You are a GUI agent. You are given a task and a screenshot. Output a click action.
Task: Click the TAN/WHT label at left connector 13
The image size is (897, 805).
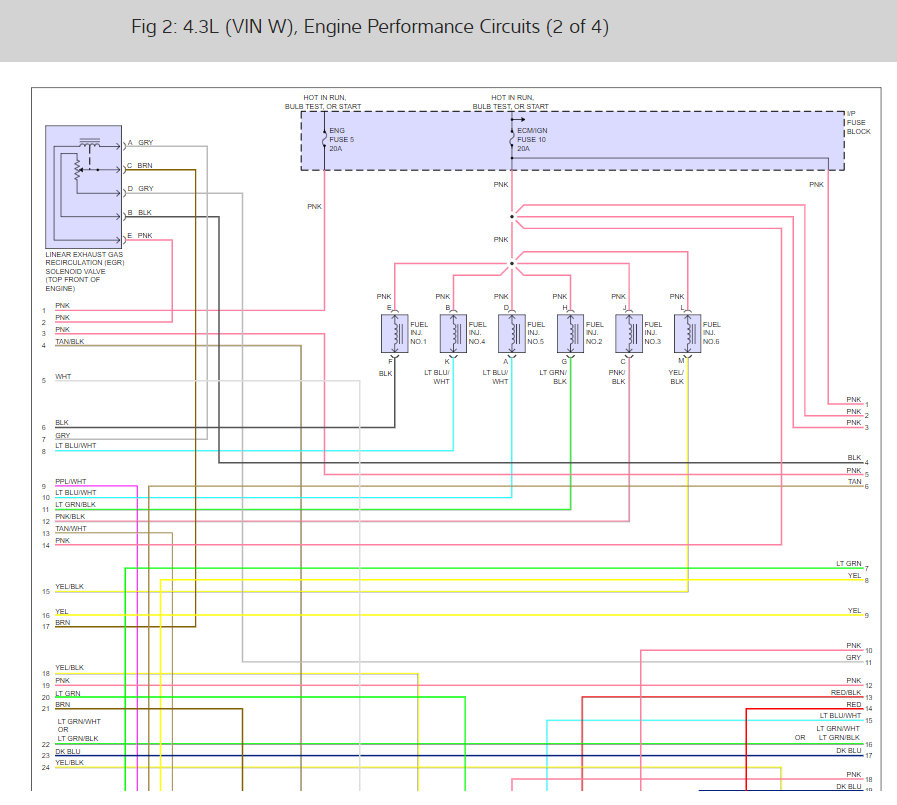coord(70,529)
